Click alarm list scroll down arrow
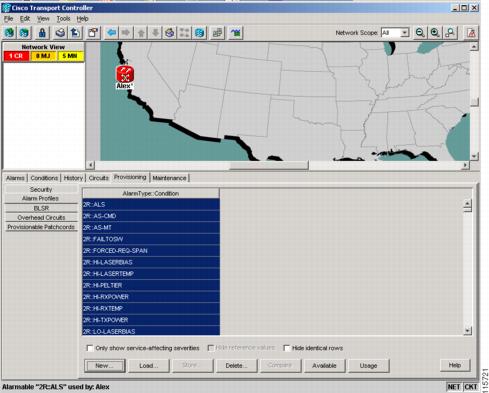Screen dimensions: 489x393 468,331
